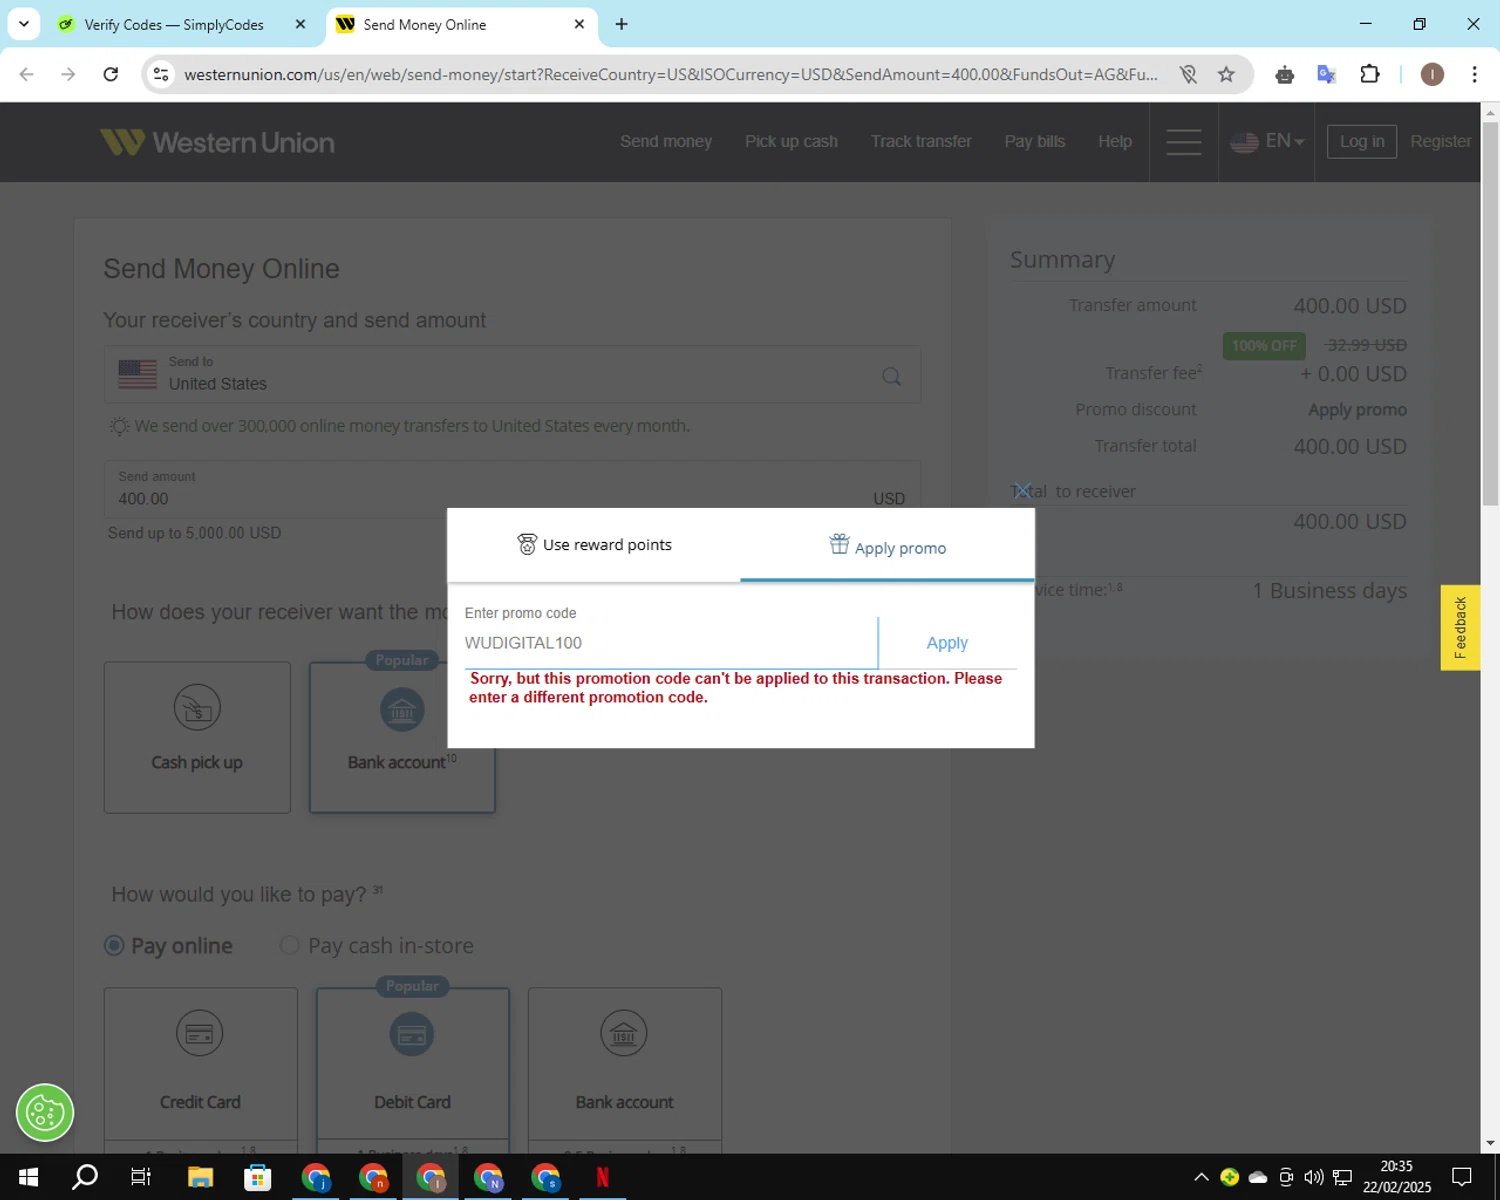
Task: Open the browser extensions puzzle icon
Action: click(1370, 74)
